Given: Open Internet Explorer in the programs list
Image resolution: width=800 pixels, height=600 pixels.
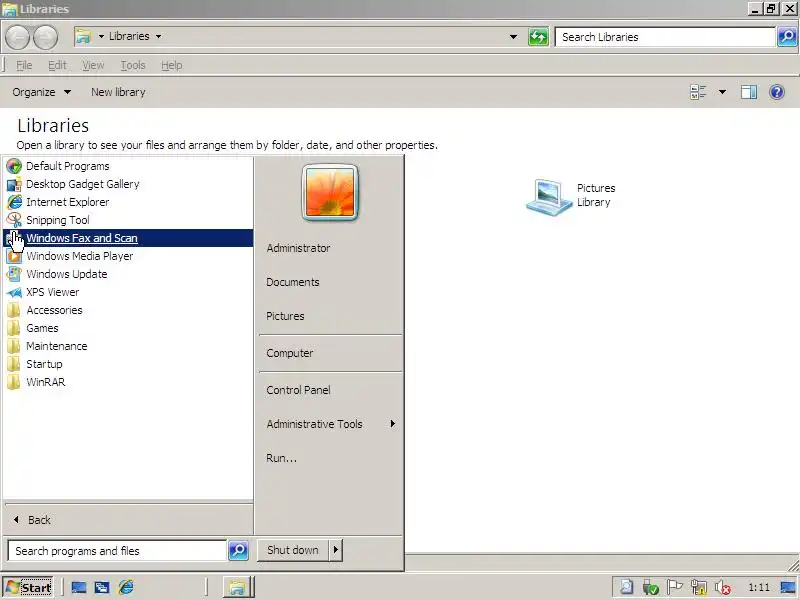Looking at the screenshot, I should (x=128, y=202).
